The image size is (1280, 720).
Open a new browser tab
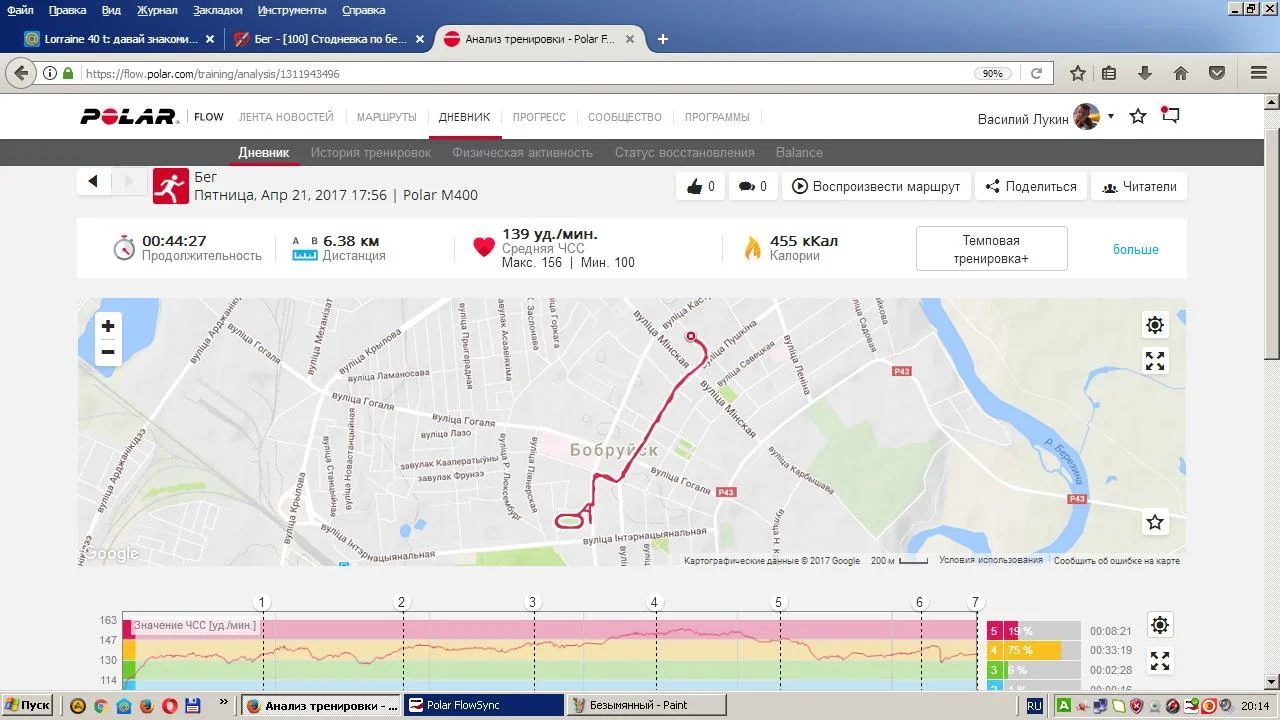[662, 39]
